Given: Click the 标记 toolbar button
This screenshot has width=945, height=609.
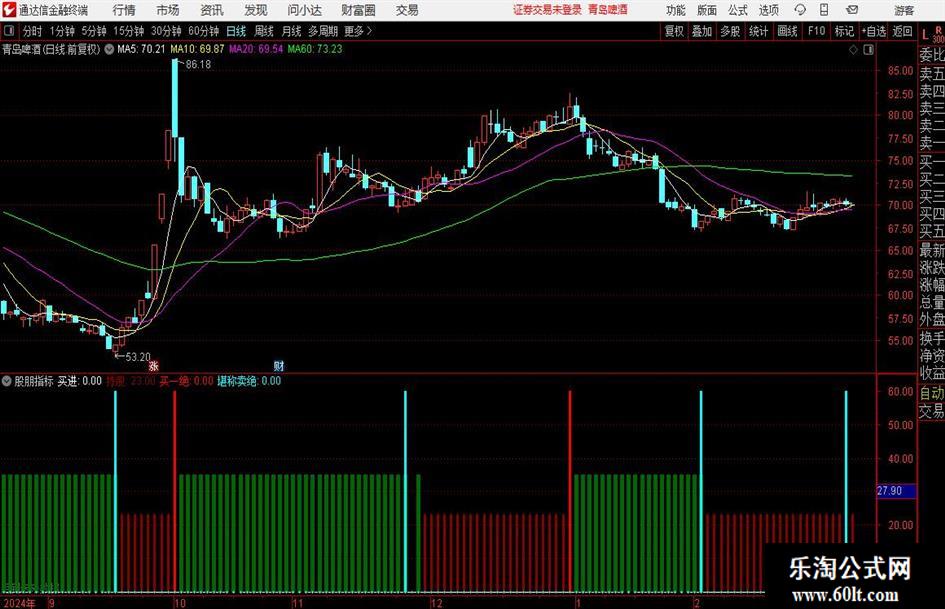Looking at the screenshot, I should [844, 31].
